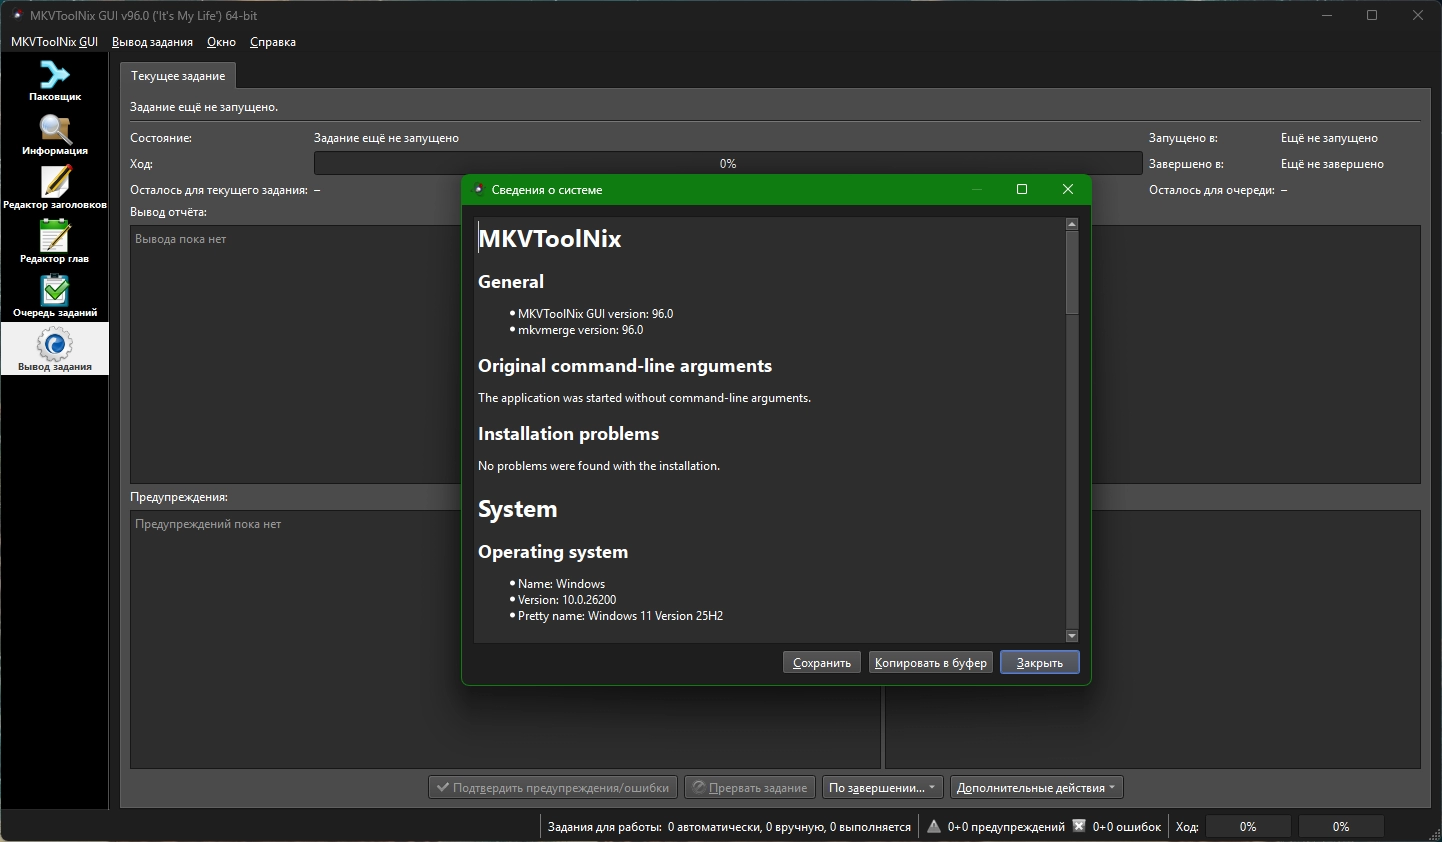Viewport: 1442px width, 842px height.
Task: Close the Сведения о системе dialog with X
Action: 1068,189
